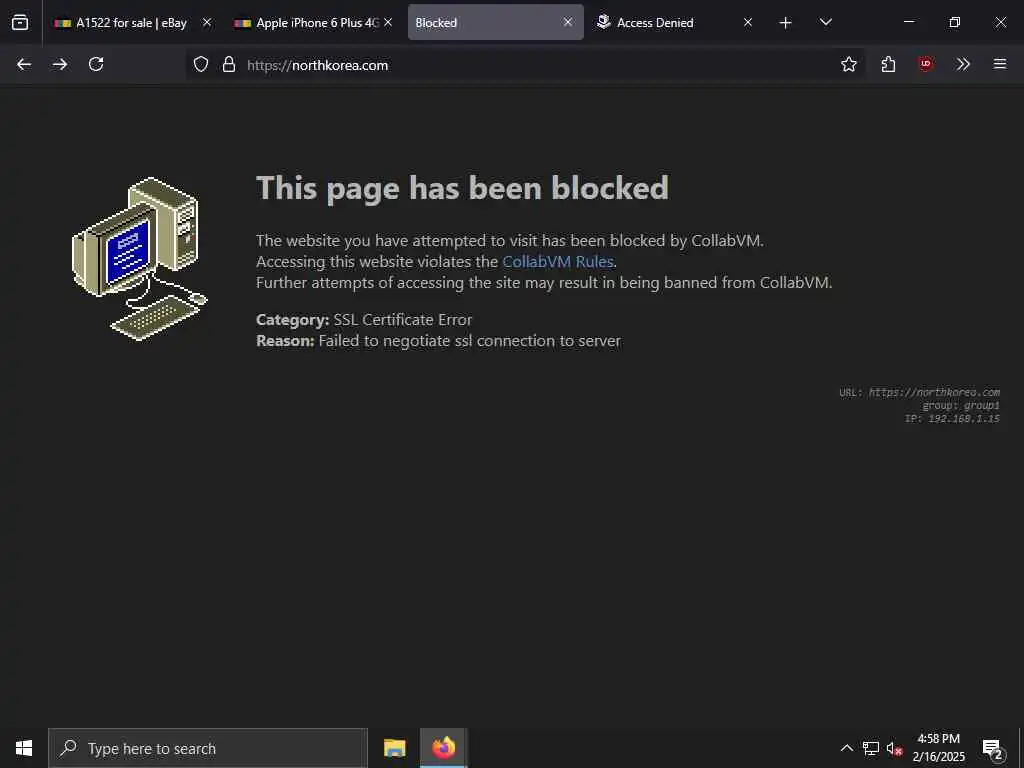
Task: Open the muted volume tray icon
Action: [x=894, y=748]
